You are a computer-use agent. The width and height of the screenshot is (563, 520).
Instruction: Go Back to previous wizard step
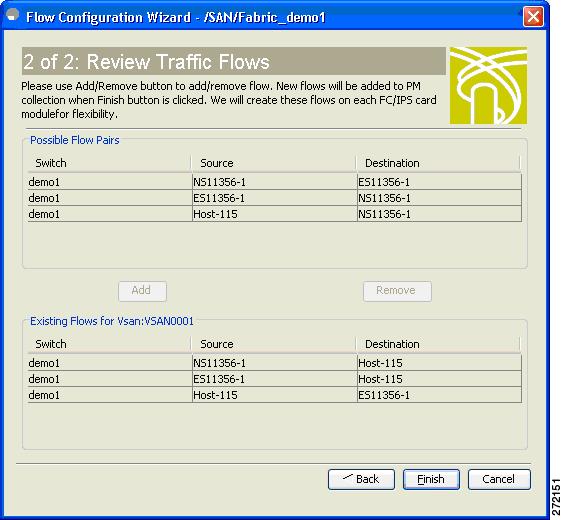coord(361,479)
